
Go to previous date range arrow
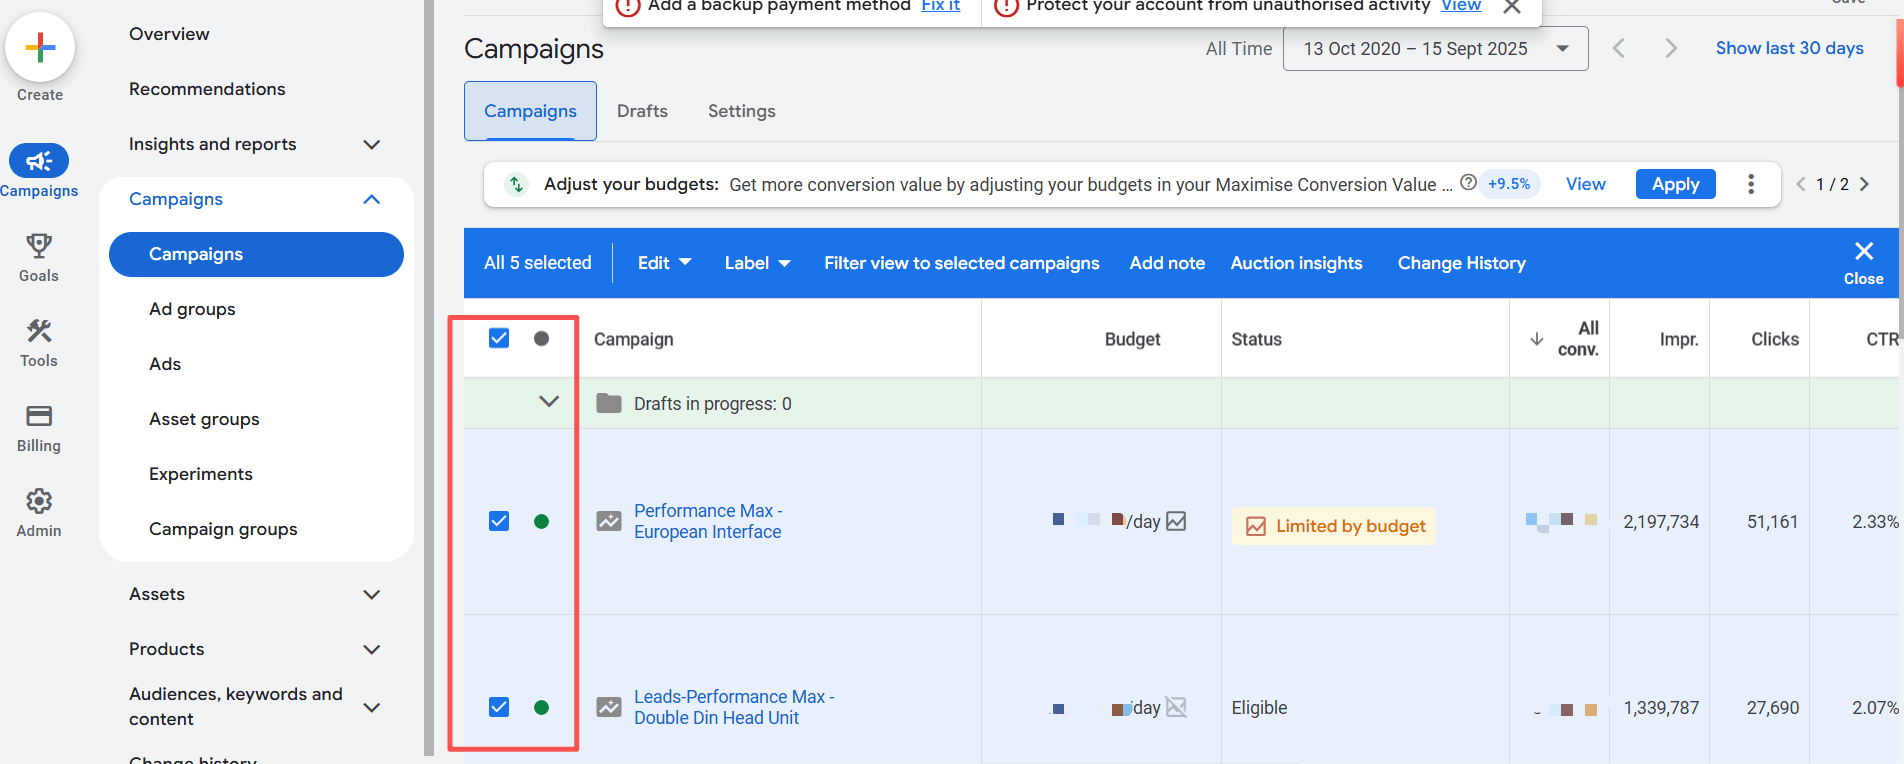(1619, 48)
